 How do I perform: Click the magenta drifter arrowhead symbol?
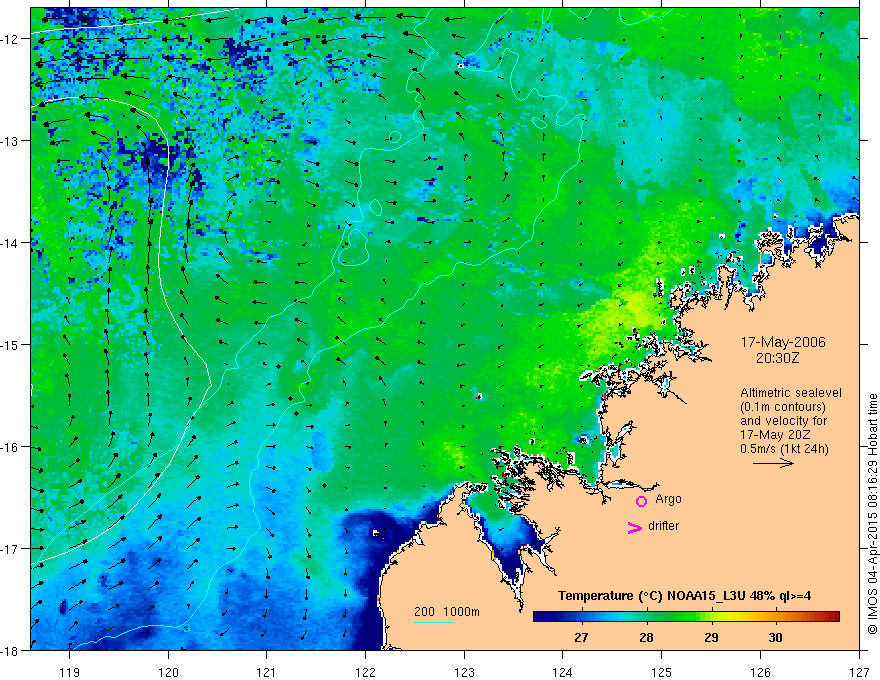pyautogui.click(x=635, y=527)
